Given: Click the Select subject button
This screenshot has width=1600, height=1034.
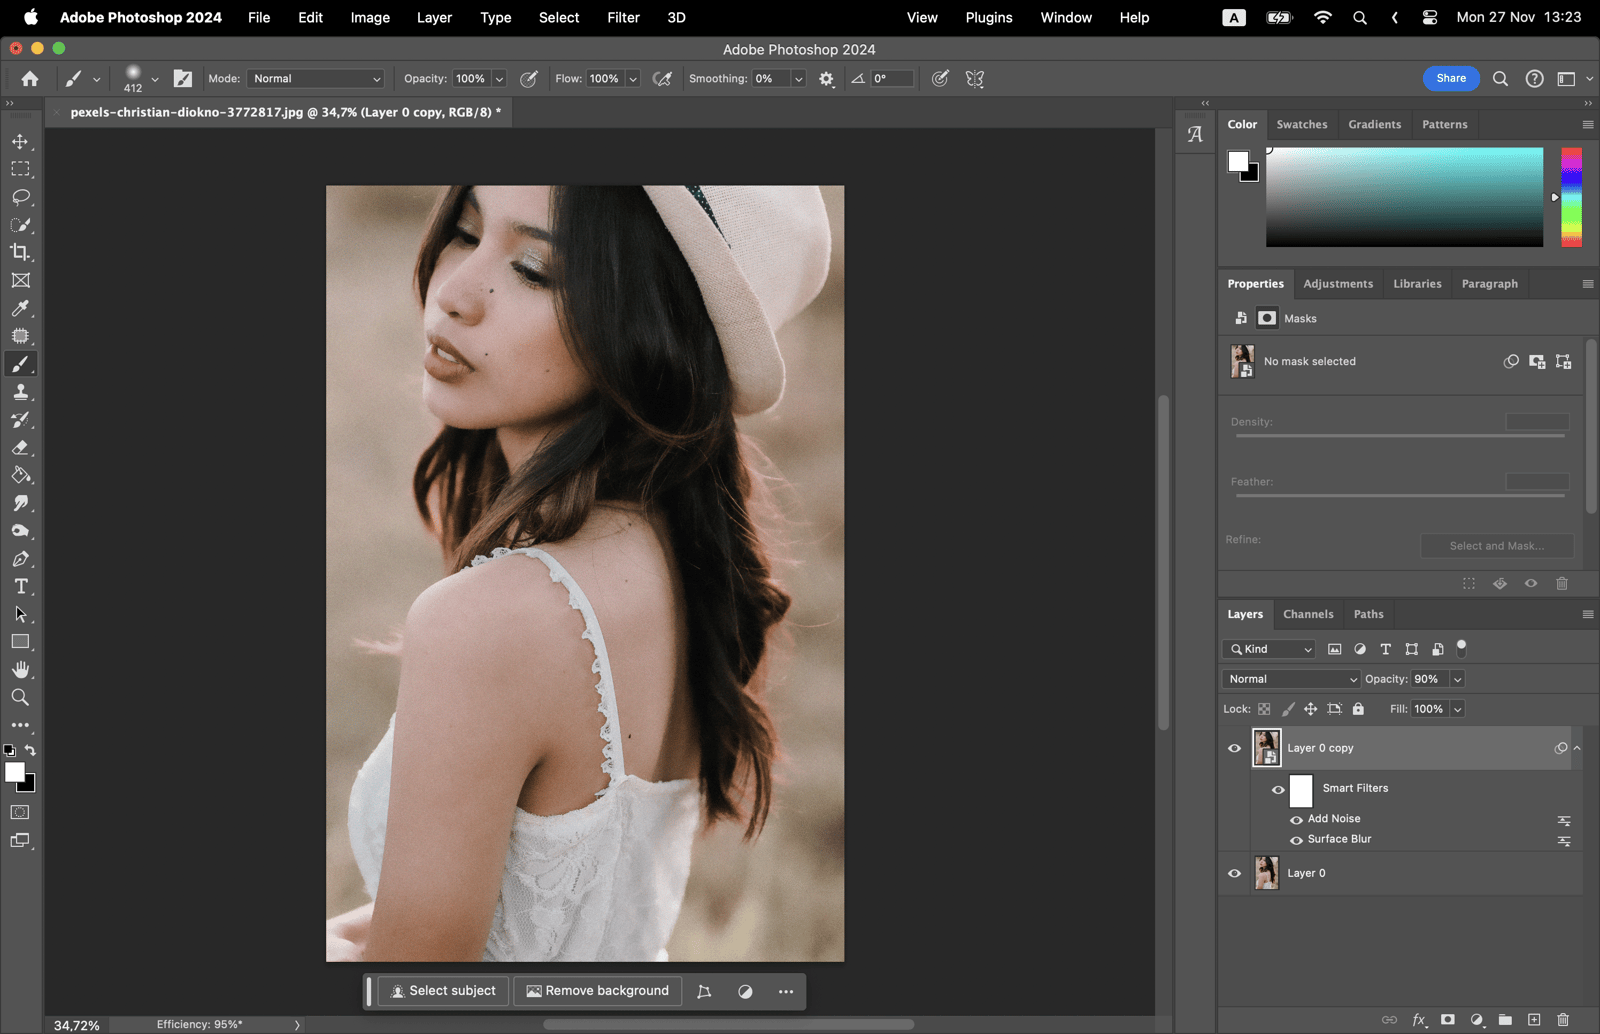Looking at the screenshot, I should click(x=443, y=991).
